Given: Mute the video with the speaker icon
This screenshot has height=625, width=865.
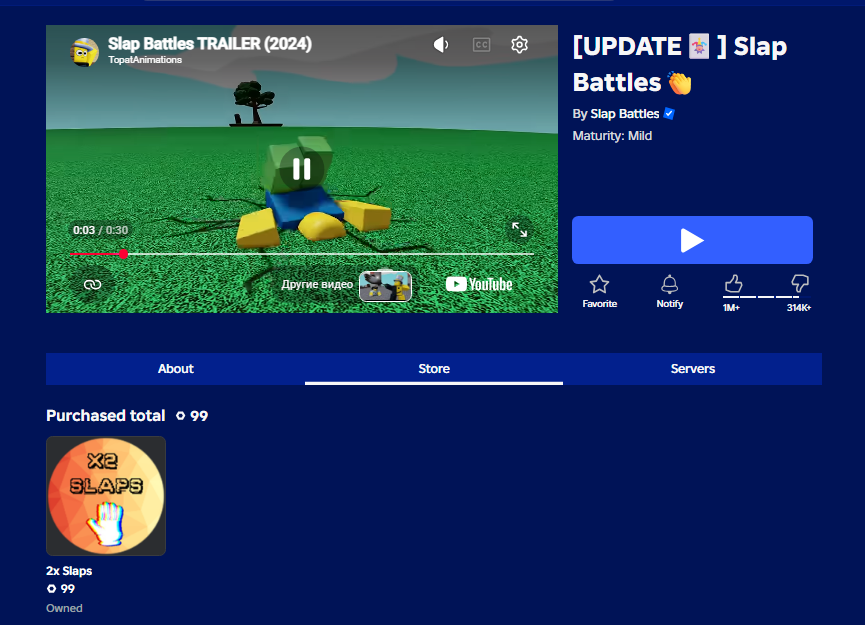Looking at the screenshot, I should point(441,45).
